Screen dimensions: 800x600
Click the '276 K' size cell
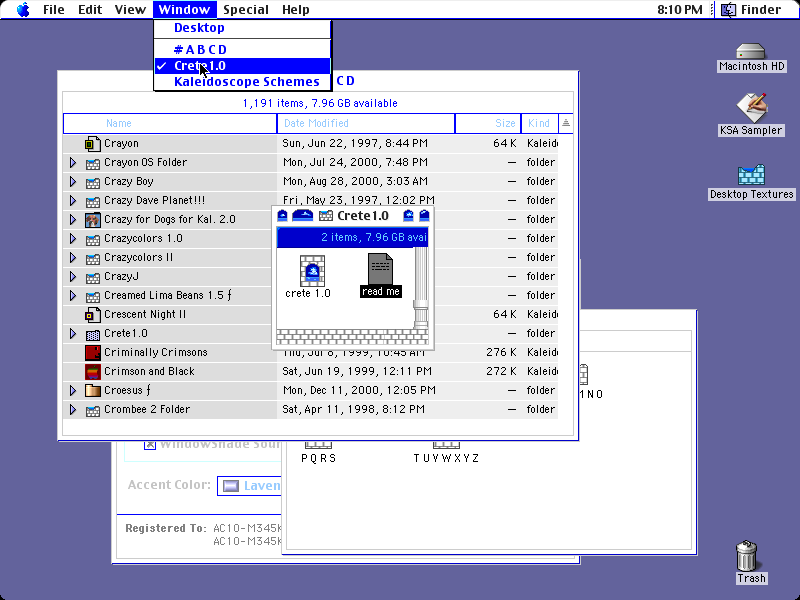[501, 352]
